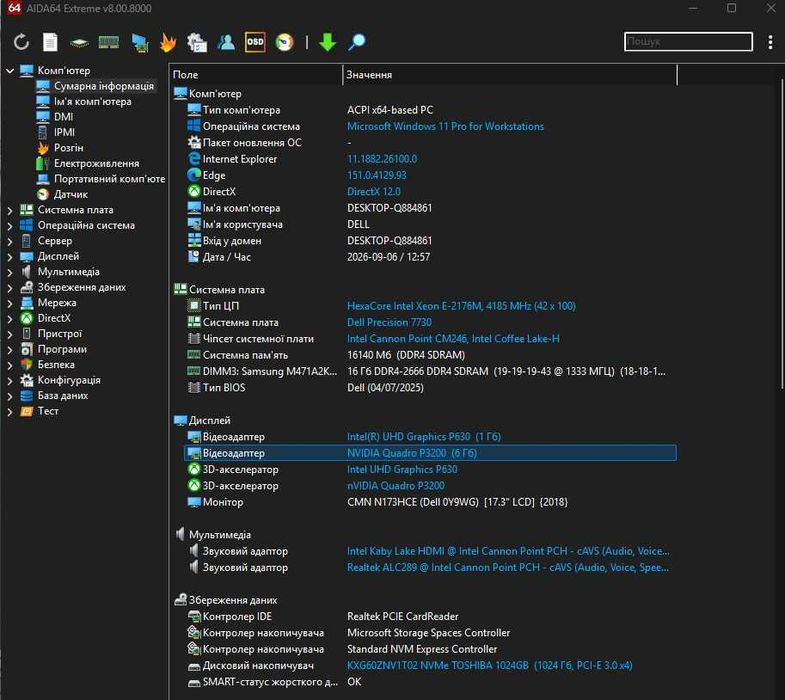
Task: Select the SMART-статус жорсткого диска row
Action: pyautogui.click(x=431, y=682)
